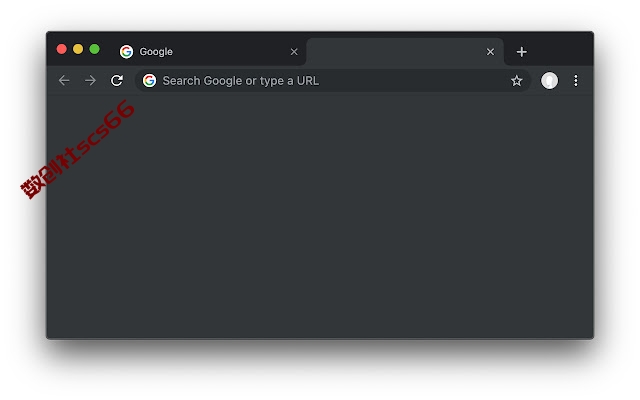Screen dimensions: 640x400
Task: Click the red close window button
Action: [62, 49]
